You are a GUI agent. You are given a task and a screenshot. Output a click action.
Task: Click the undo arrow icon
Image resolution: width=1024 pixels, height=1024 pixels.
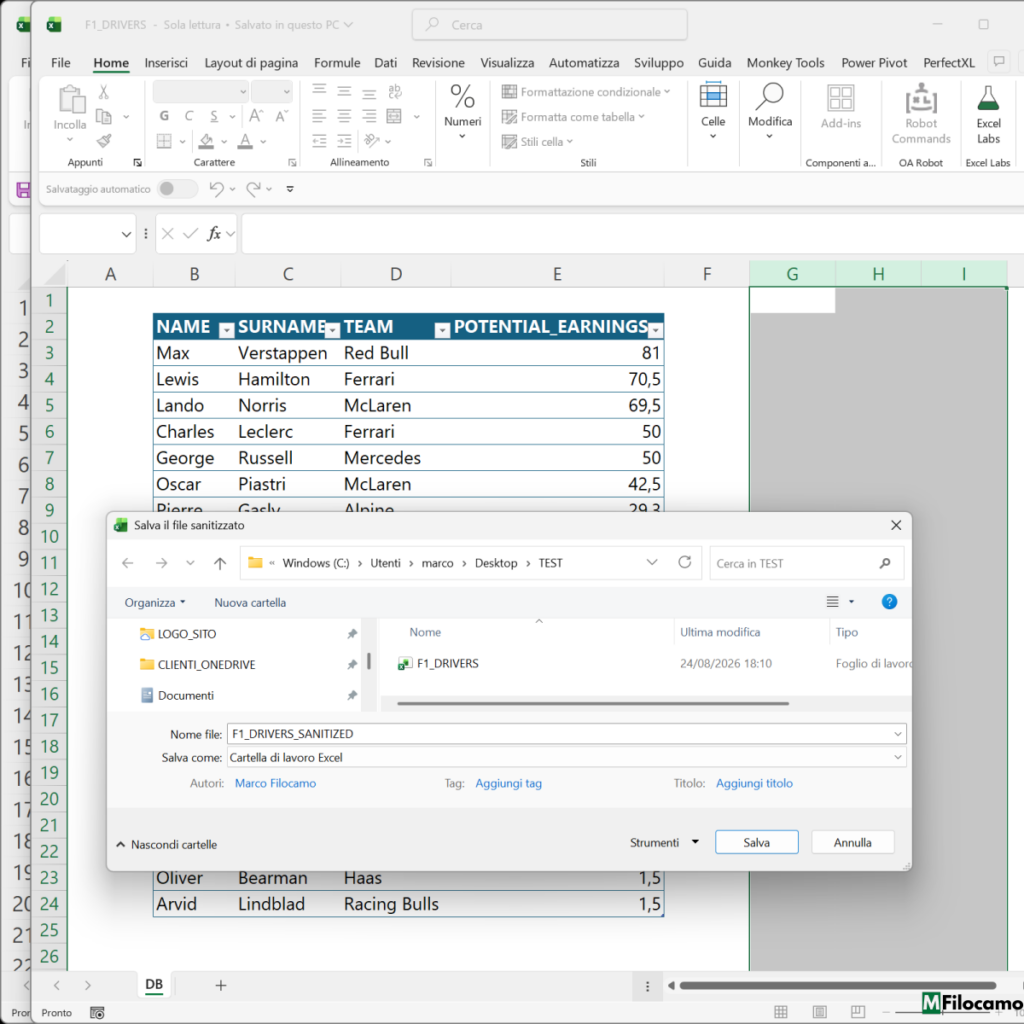(216, 189)
